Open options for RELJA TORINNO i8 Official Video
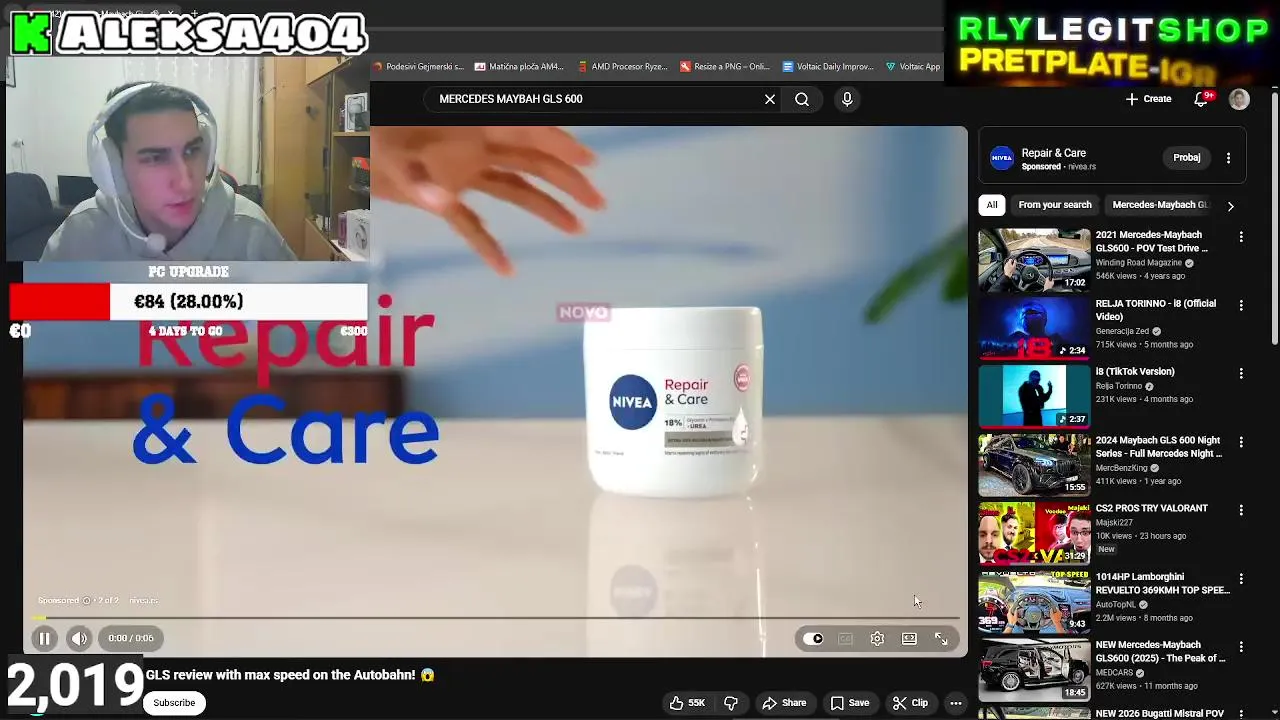The image size is (1280, 720). tap(1241, 305)
